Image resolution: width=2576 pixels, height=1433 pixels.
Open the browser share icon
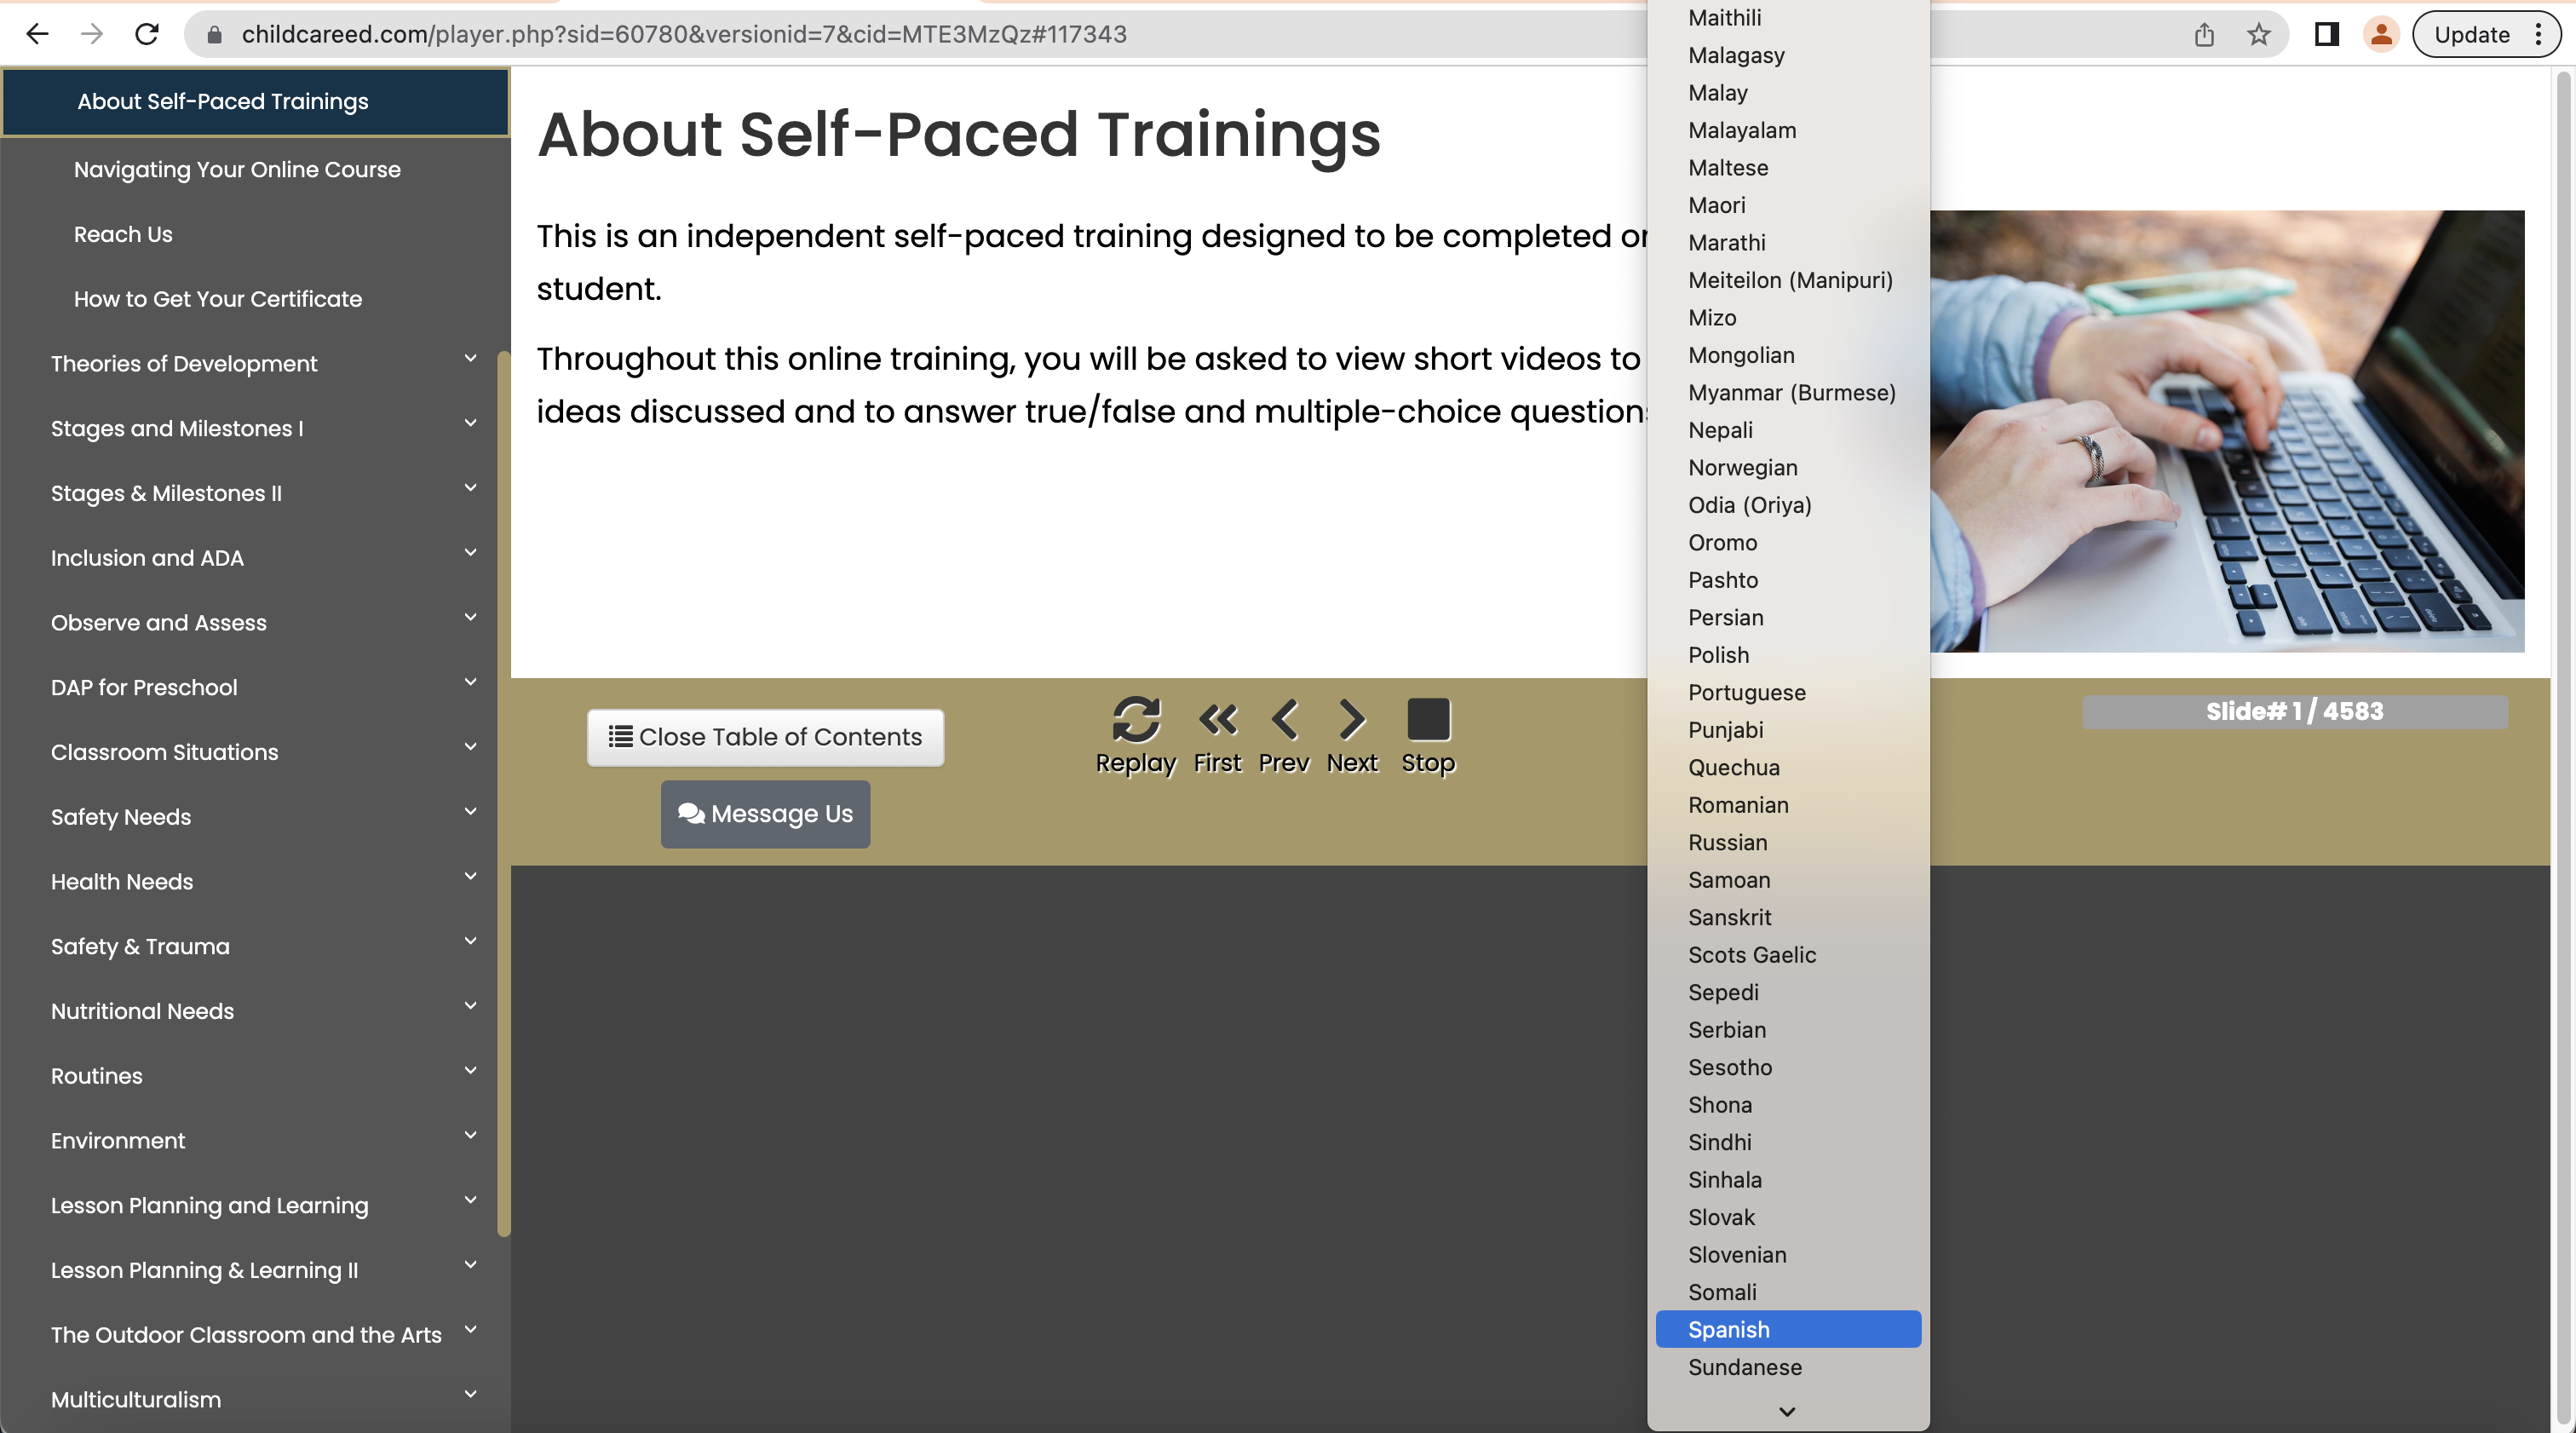pyautogui.click(x=2204, y=33)
